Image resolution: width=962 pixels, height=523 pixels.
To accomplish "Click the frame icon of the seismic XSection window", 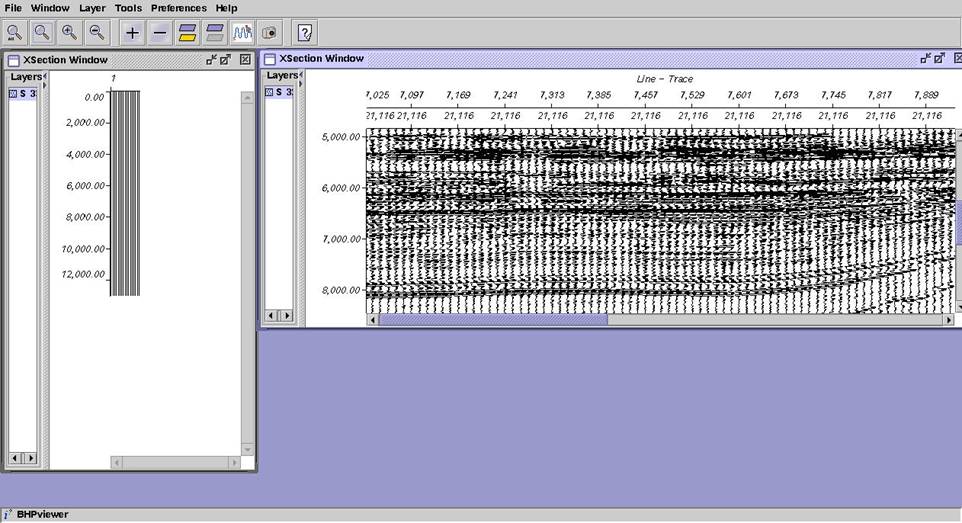I will click(x=269, y=59).
